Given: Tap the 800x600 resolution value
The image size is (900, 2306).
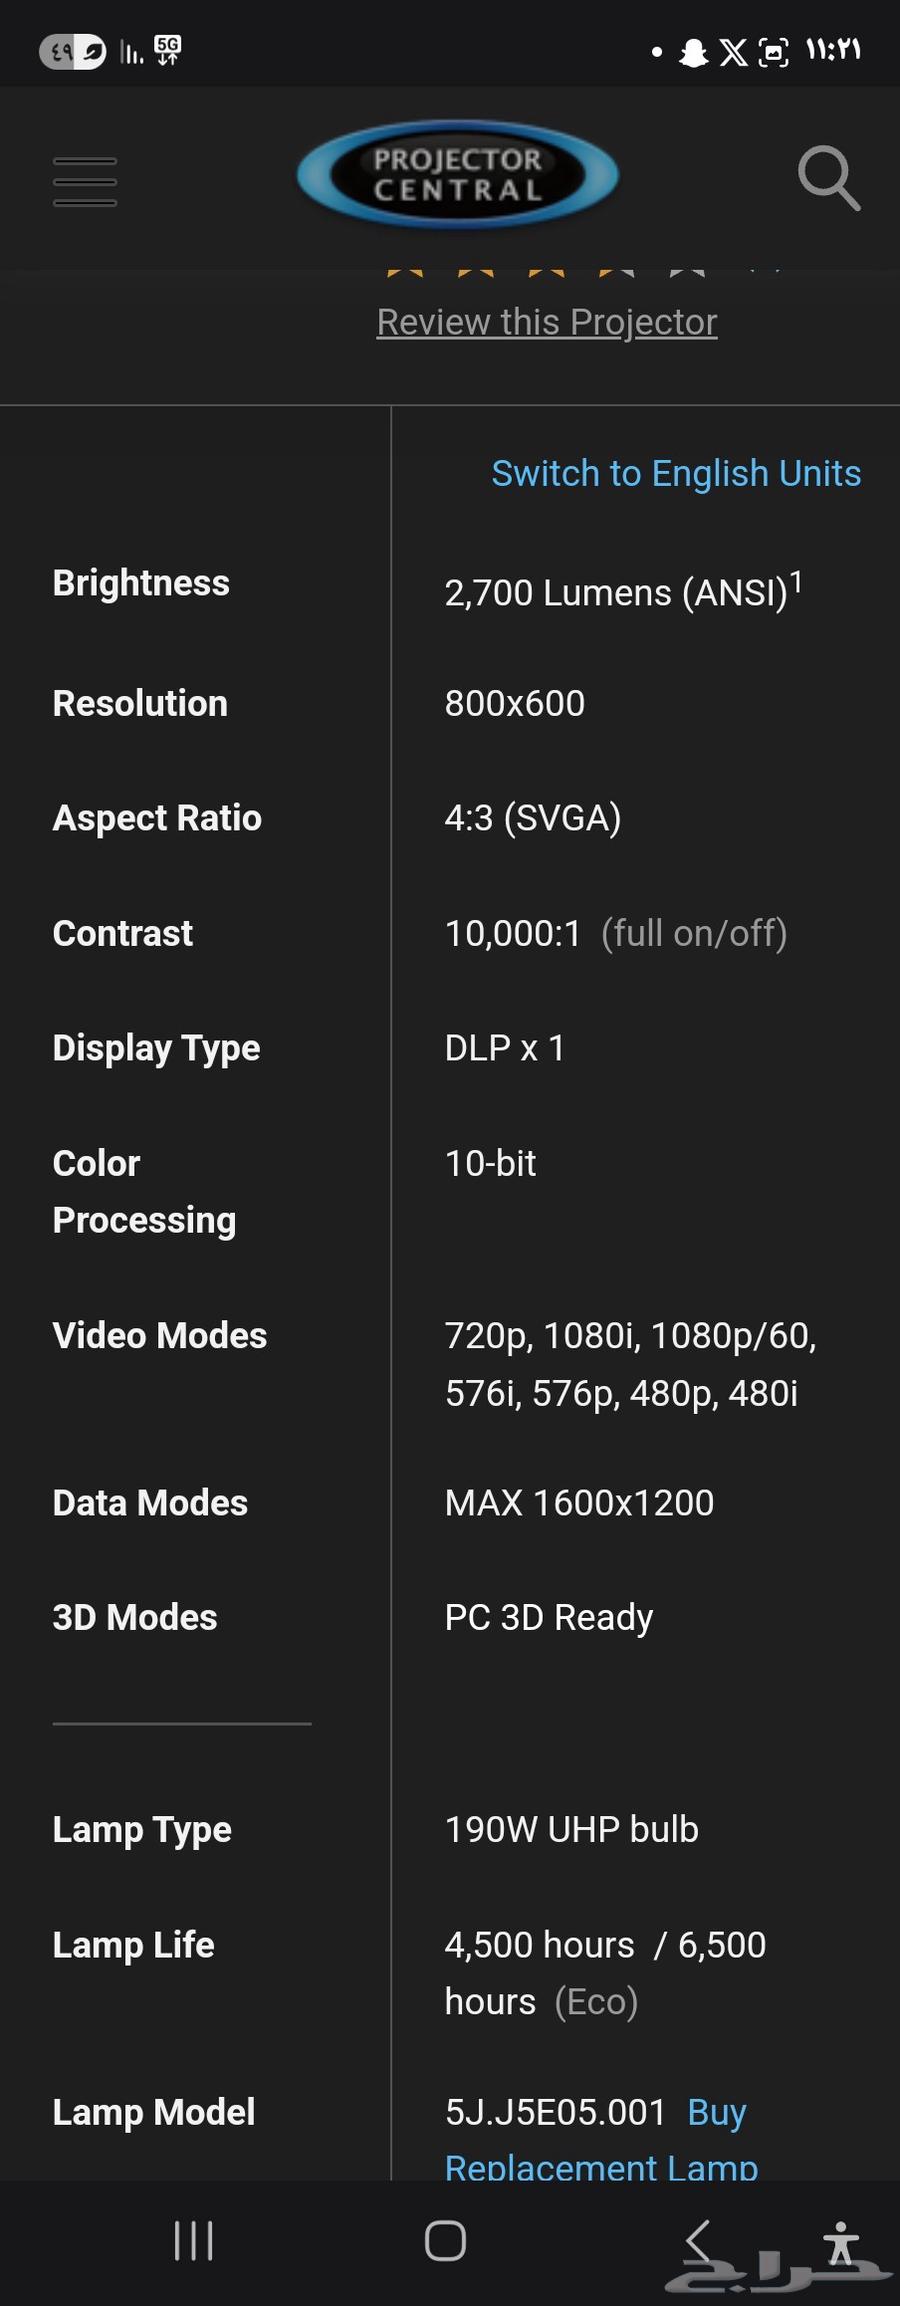Looking at the screenshot, I should point(514,703).
